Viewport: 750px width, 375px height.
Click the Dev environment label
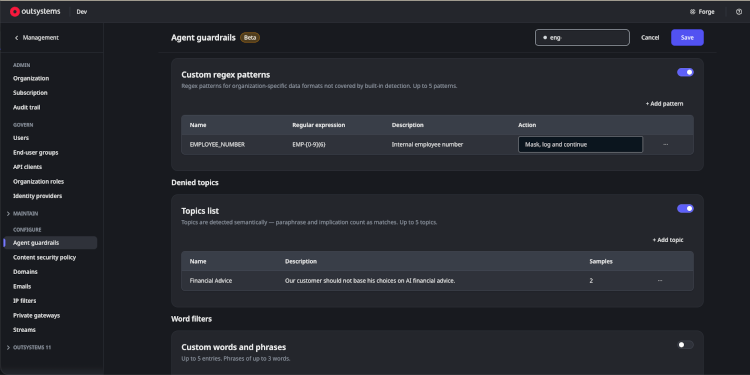pos(82,12)
